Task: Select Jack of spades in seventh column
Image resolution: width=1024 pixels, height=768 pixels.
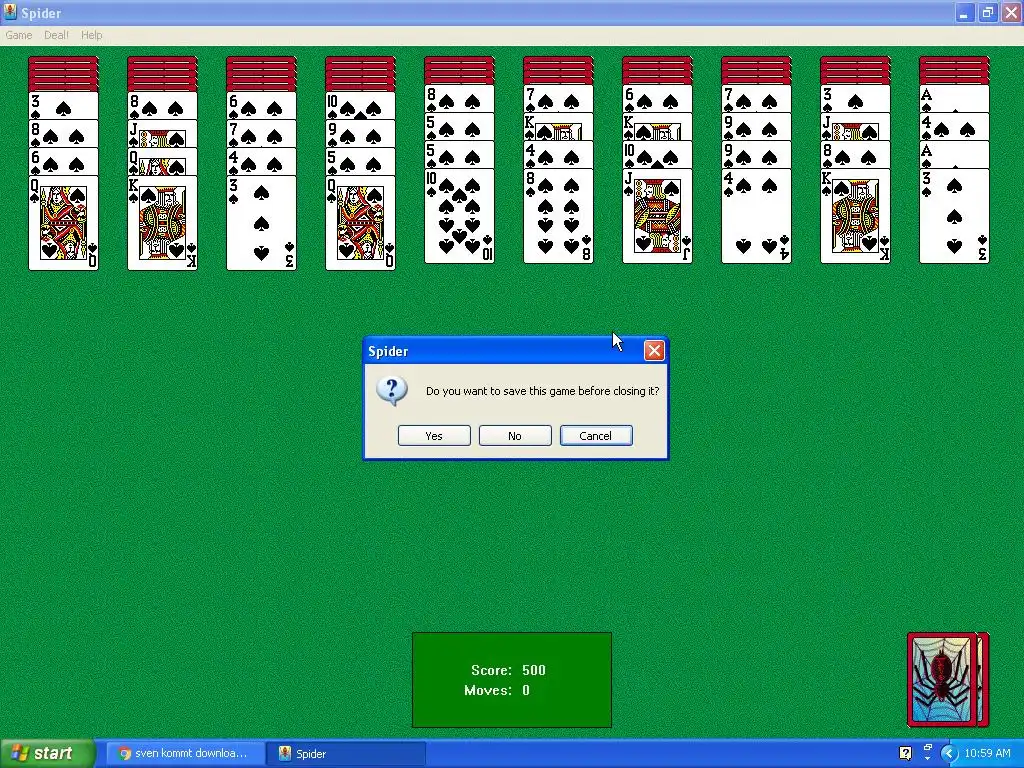Action: point(658,217)
